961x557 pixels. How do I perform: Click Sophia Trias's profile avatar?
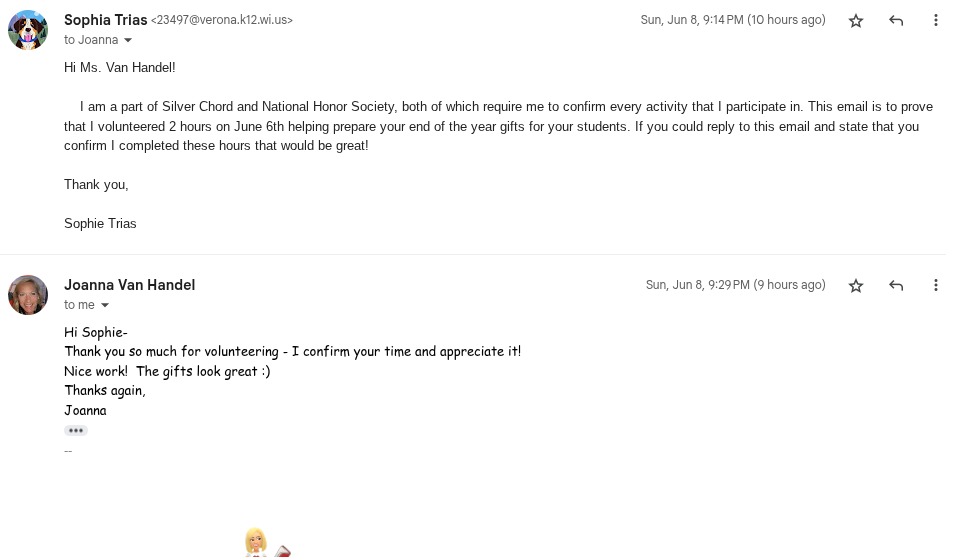pyautogui.click(x=28, y=30)
